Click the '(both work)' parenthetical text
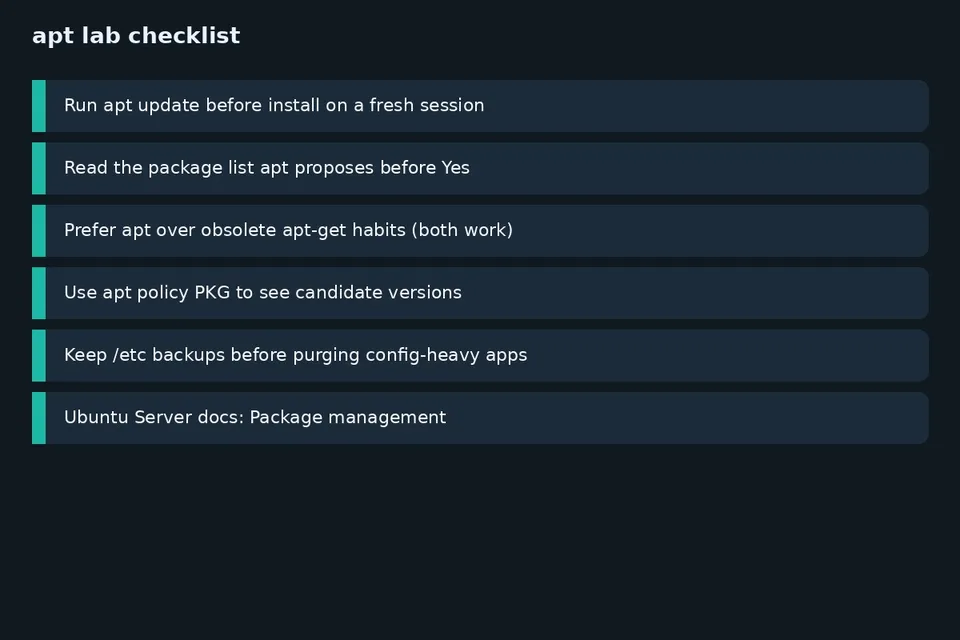 point(462,230)
